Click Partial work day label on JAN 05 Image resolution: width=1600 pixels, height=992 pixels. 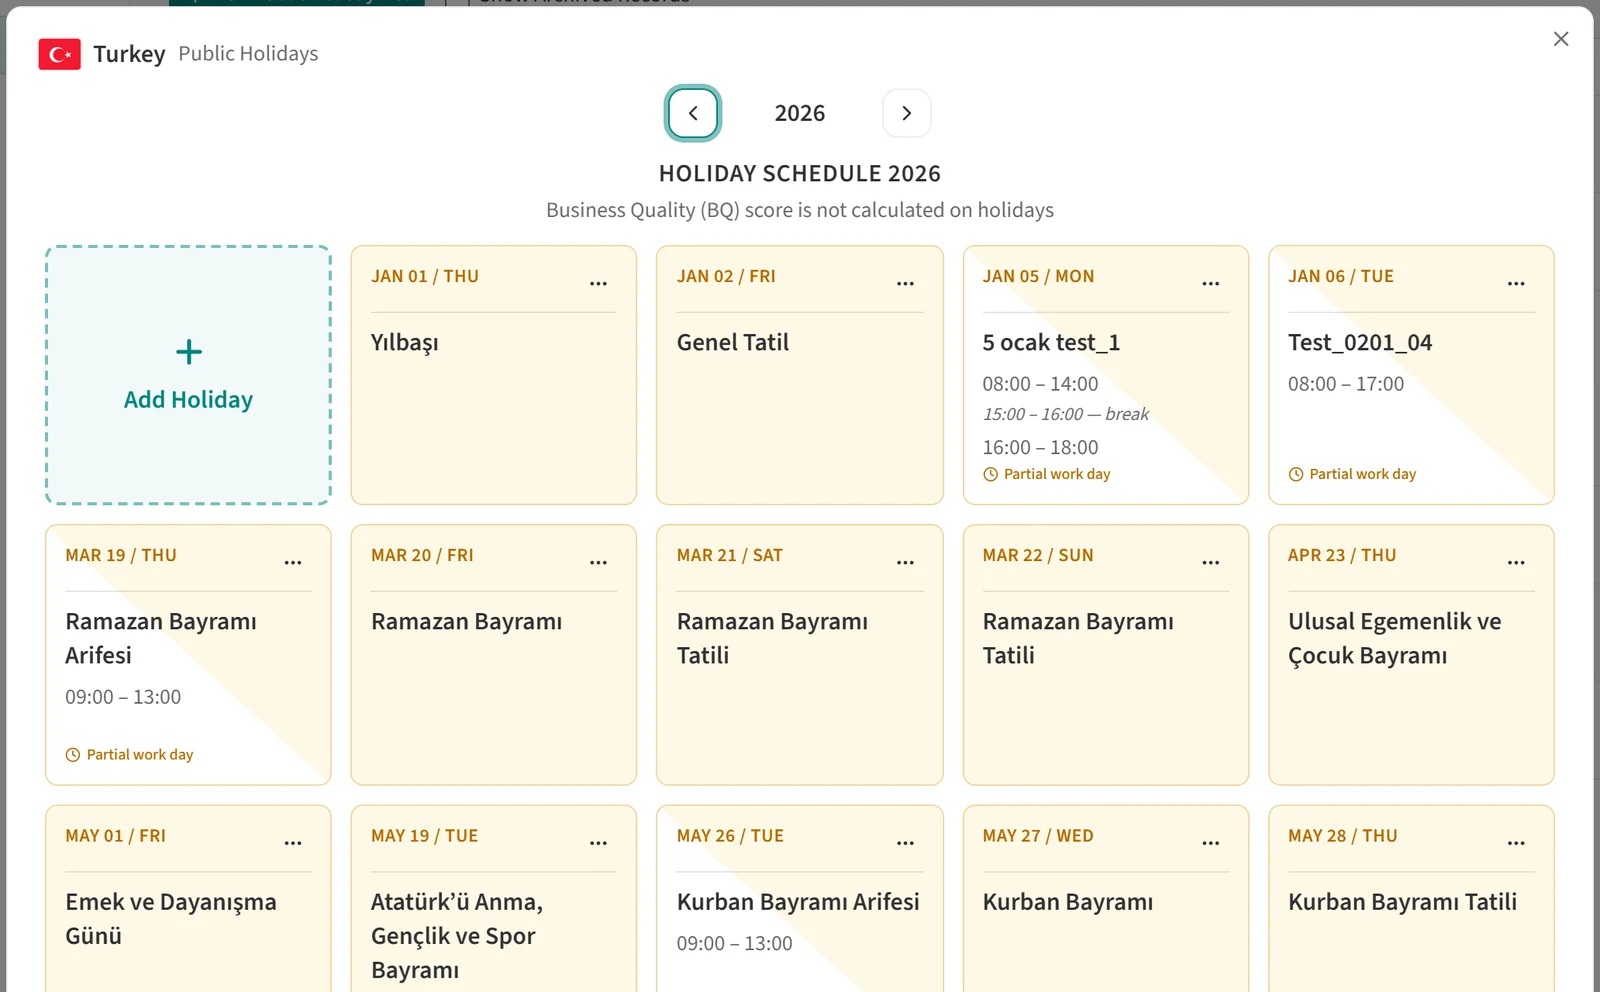(1057, 475)
